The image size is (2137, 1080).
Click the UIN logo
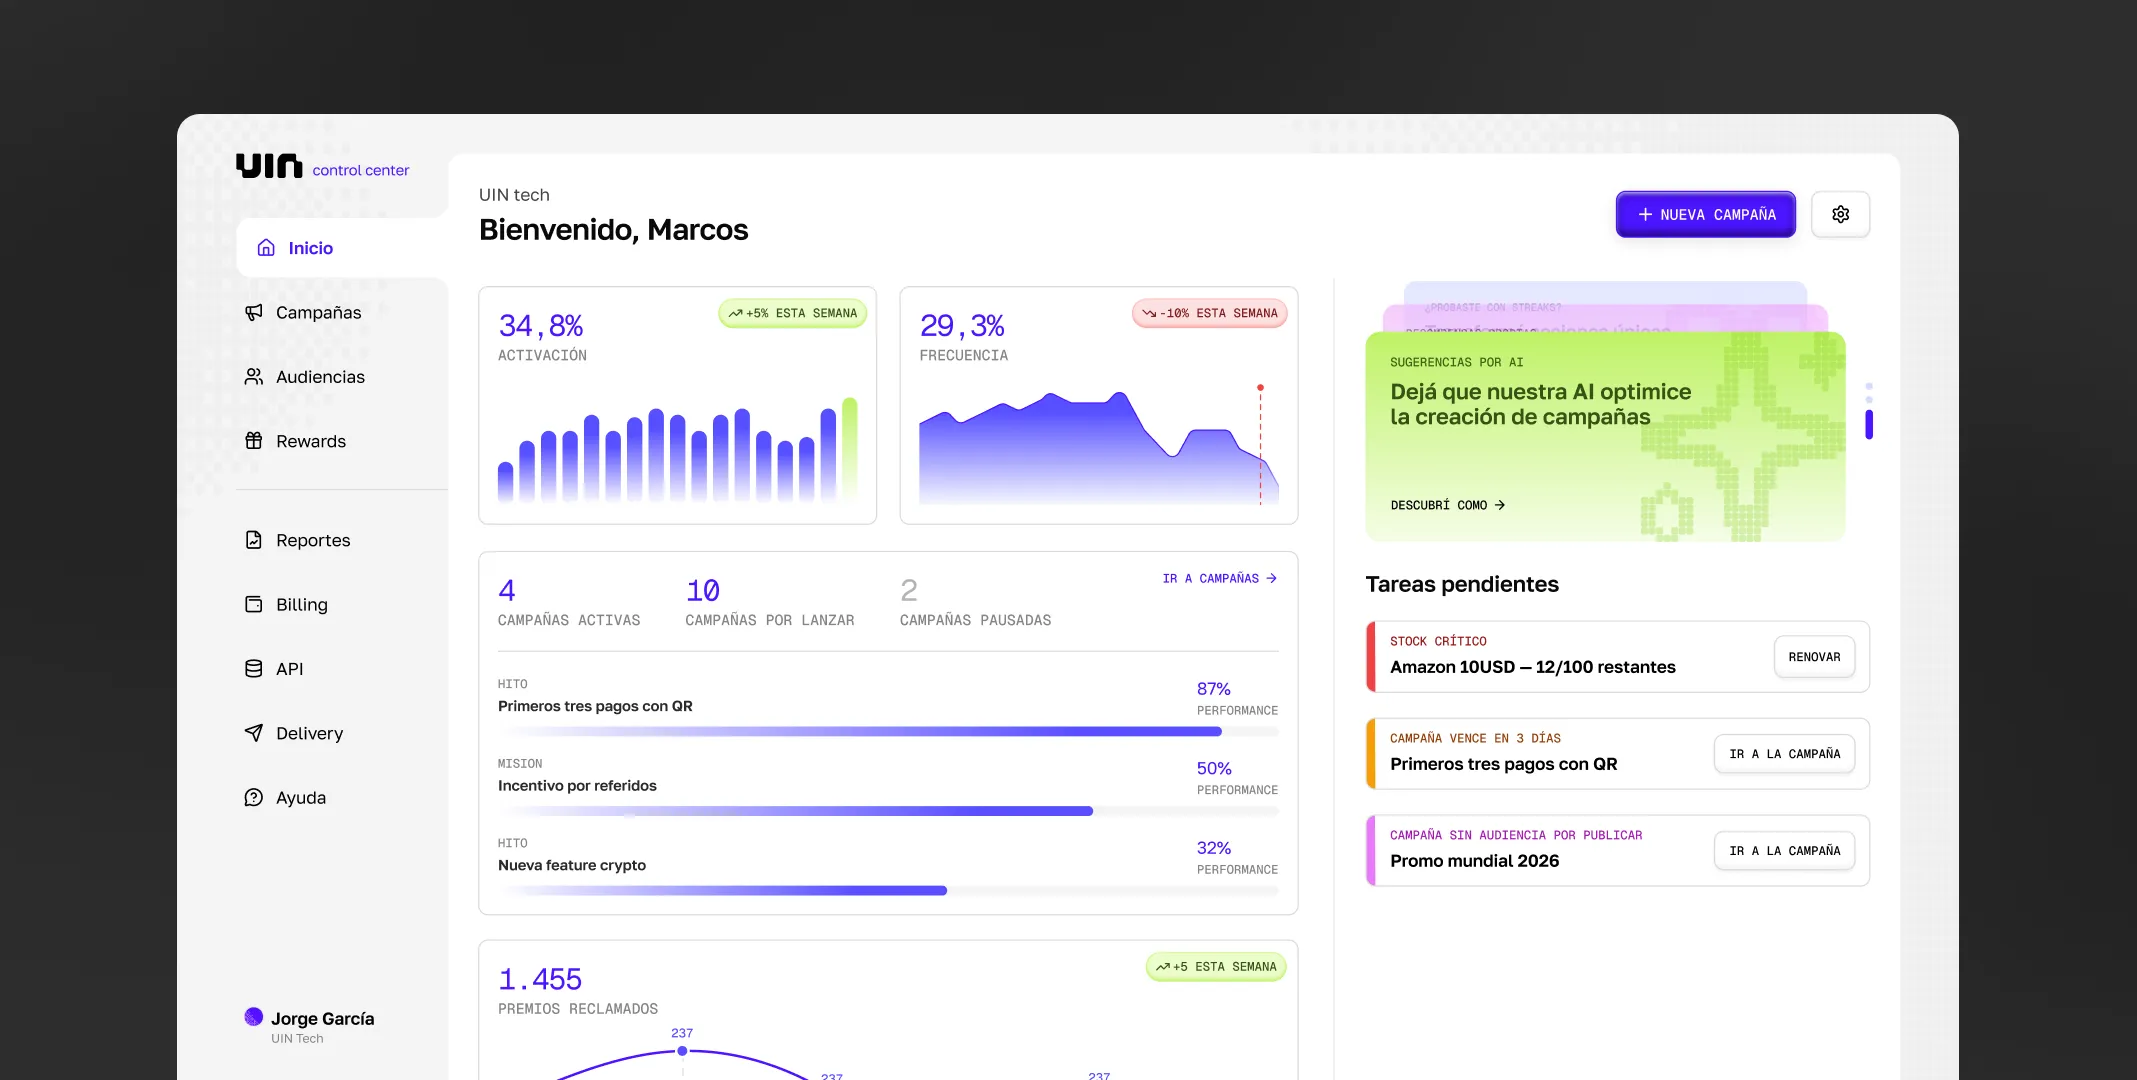tap(269, 166)
